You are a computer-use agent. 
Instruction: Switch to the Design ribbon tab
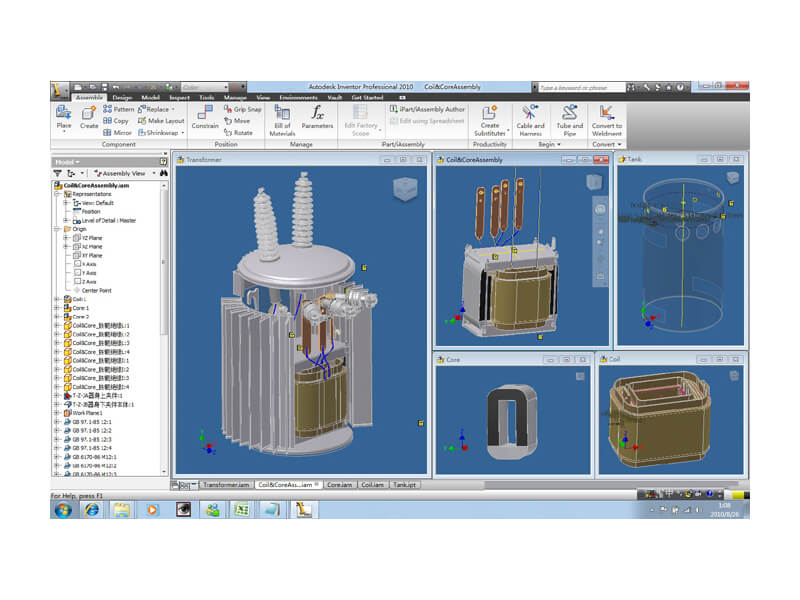(x=122, y=97)
